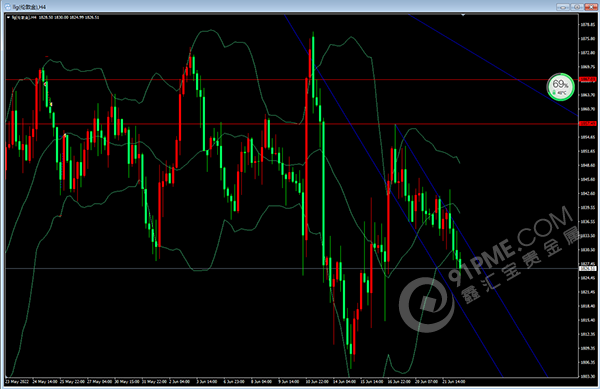Select the long blue descending trendline at upper right
Viewport: 600px width, 389px height.
[494, 65]
